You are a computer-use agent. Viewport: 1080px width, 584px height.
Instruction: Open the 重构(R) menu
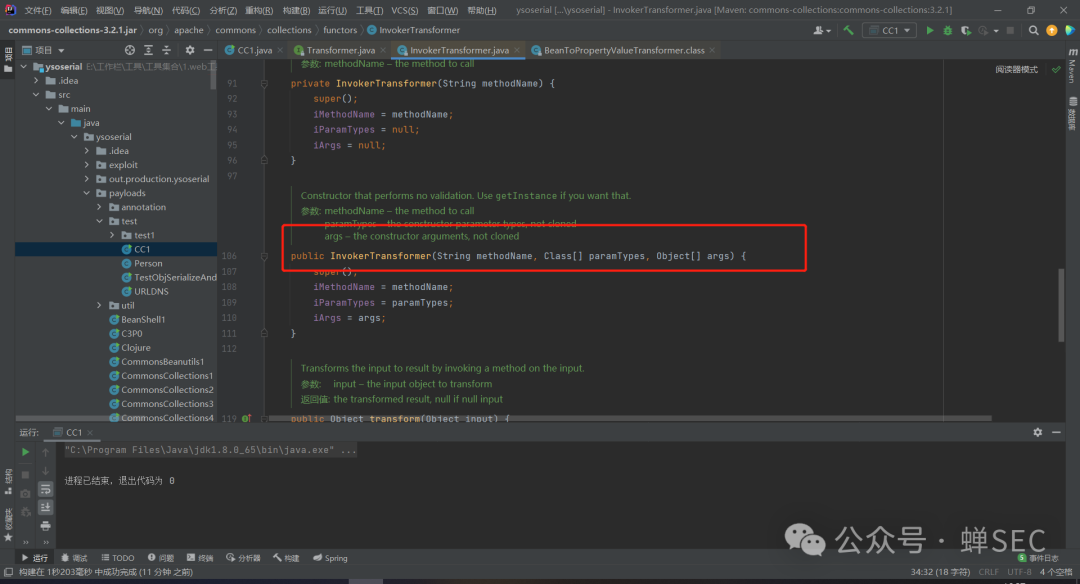click(258, 10)
